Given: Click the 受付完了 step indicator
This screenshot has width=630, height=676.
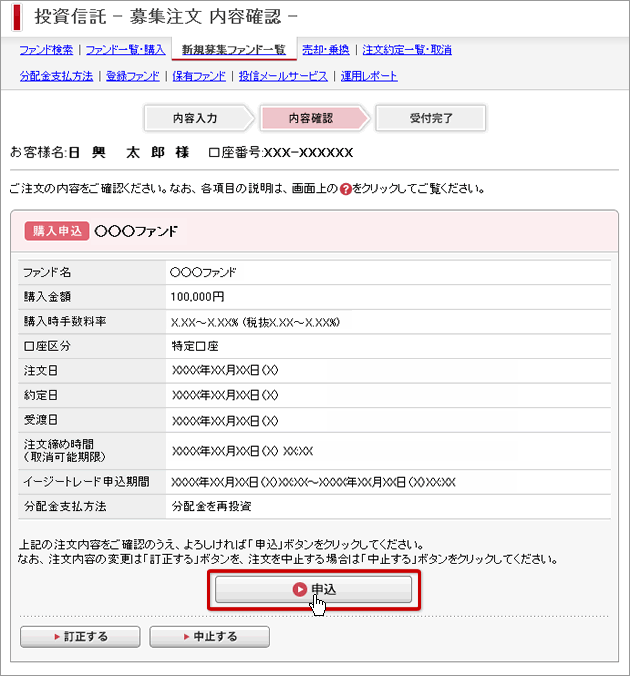Looking at the screenshot, I should (431, 118).
